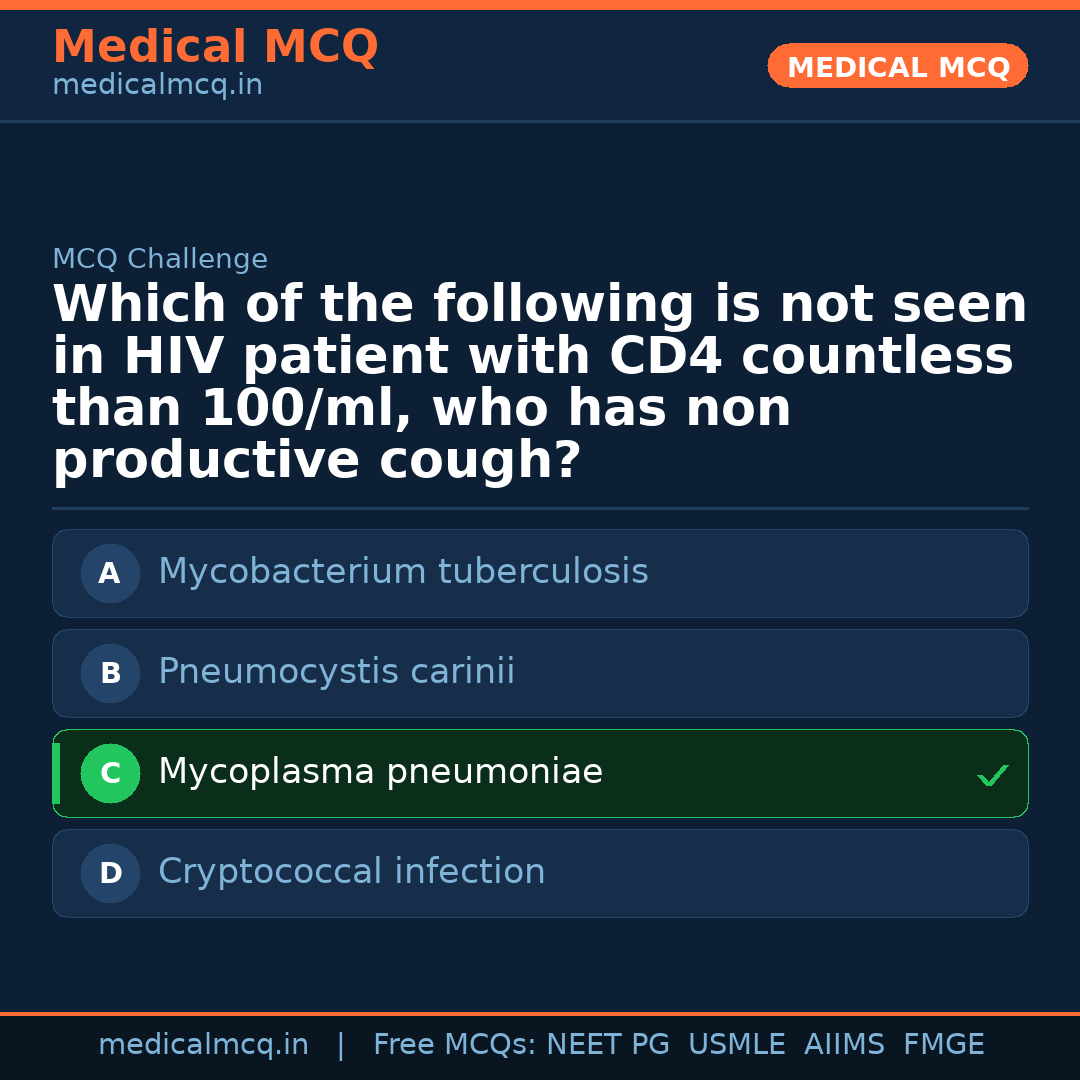Choose the letter D option circle

(x=110, y=874)
